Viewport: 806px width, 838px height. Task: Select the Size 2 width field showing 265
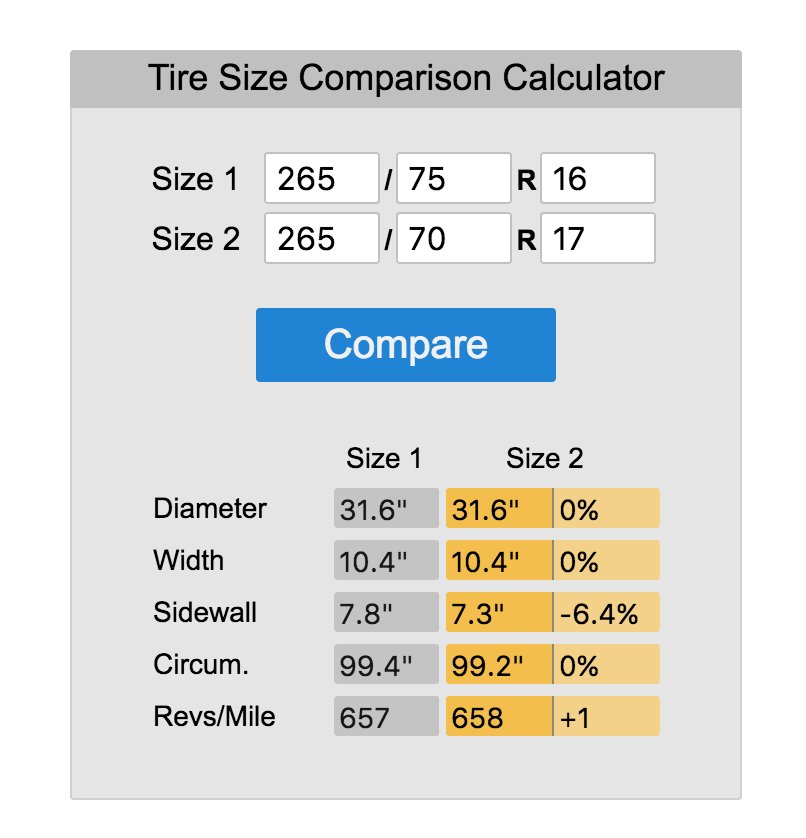click(322, 238)
